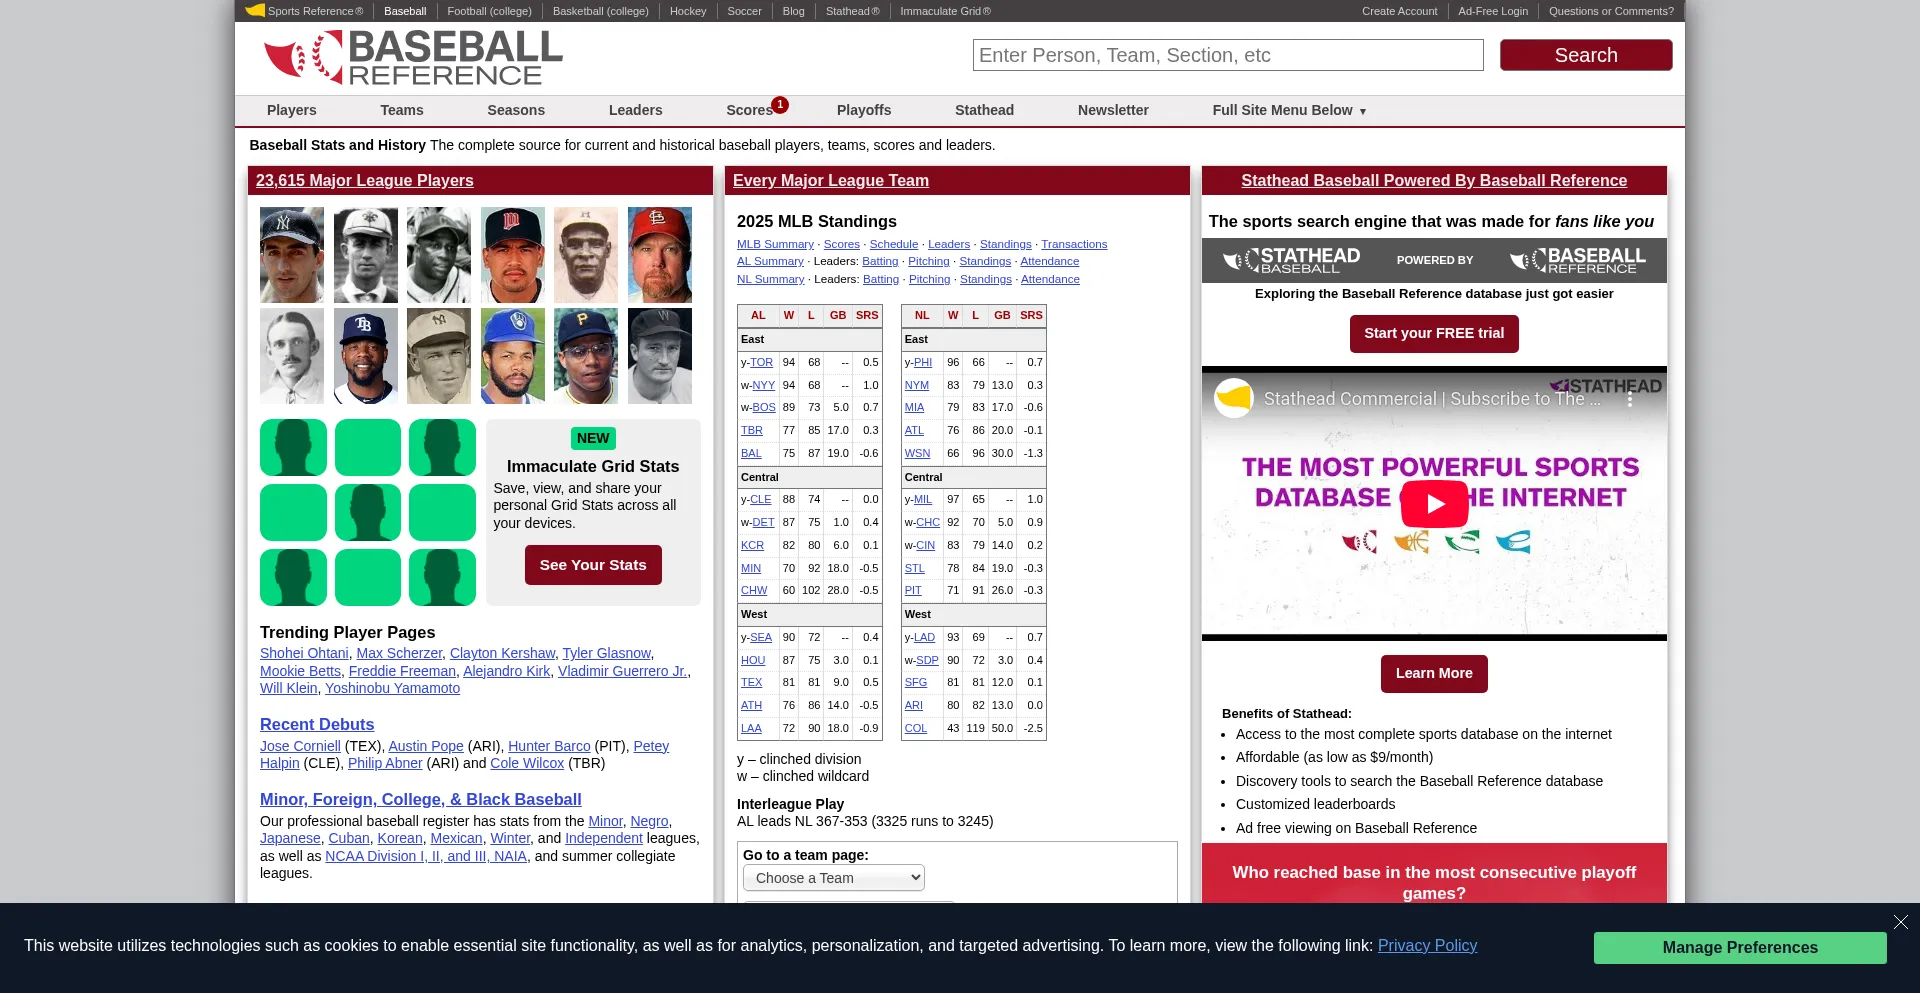Dismiss the cookie notice with the X
This screenshot has width=1920, height=993.
(1900, 922)
